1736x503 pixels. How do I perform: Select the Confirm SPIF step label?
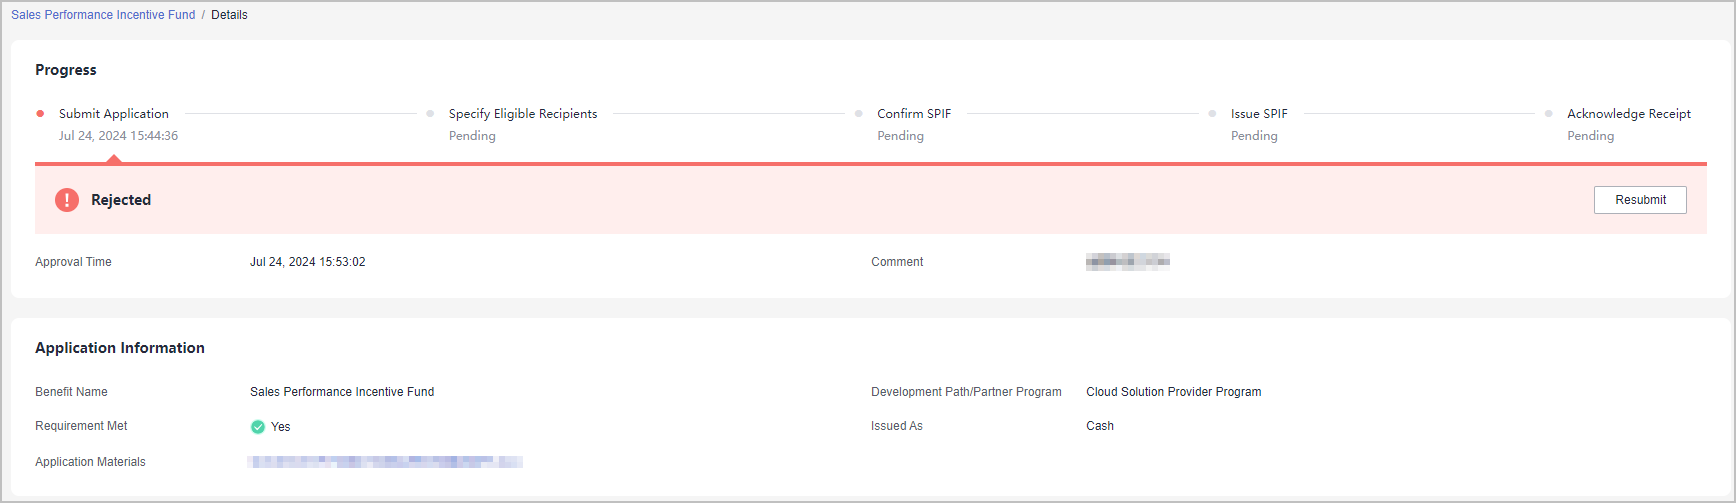click(914, 114)
